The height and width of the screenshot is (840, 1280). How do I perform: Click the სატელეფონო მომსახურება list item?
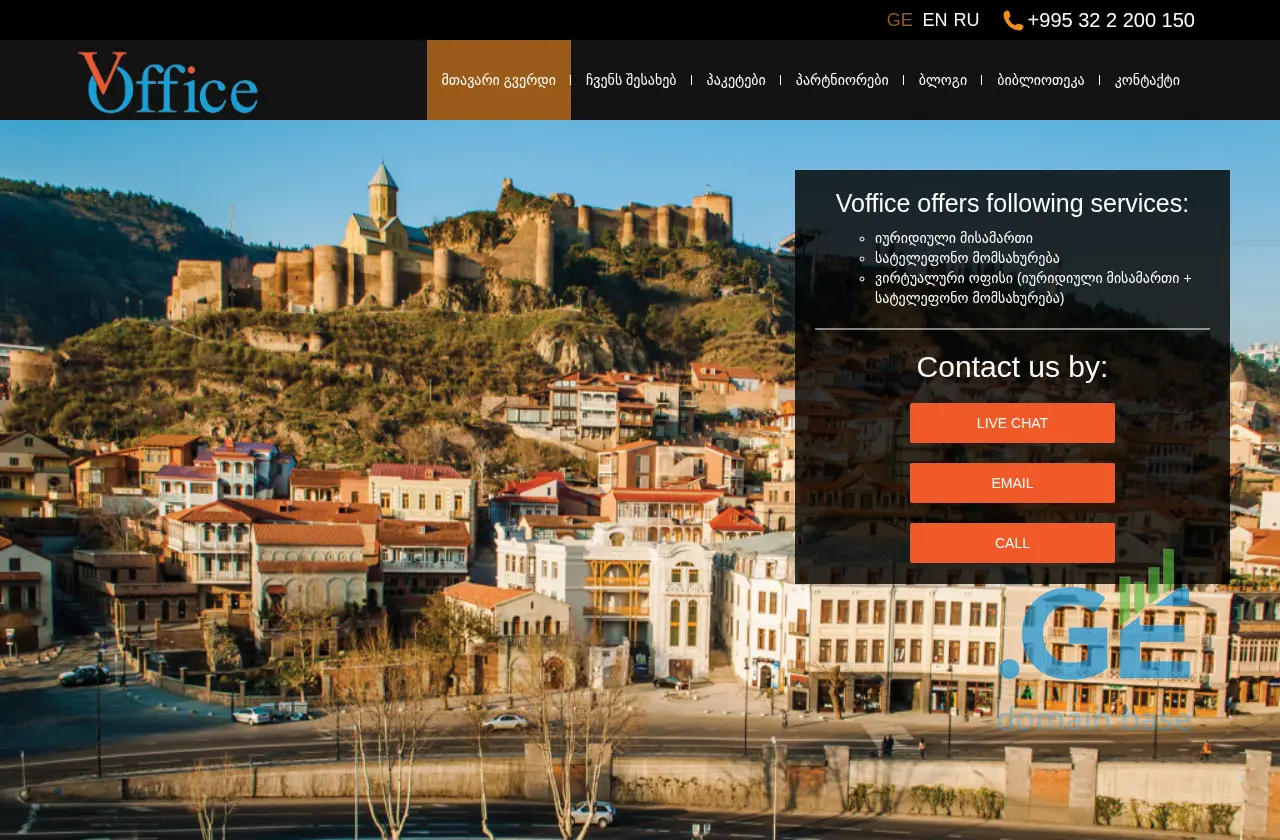pyautogui.click(x=967, y=258)
